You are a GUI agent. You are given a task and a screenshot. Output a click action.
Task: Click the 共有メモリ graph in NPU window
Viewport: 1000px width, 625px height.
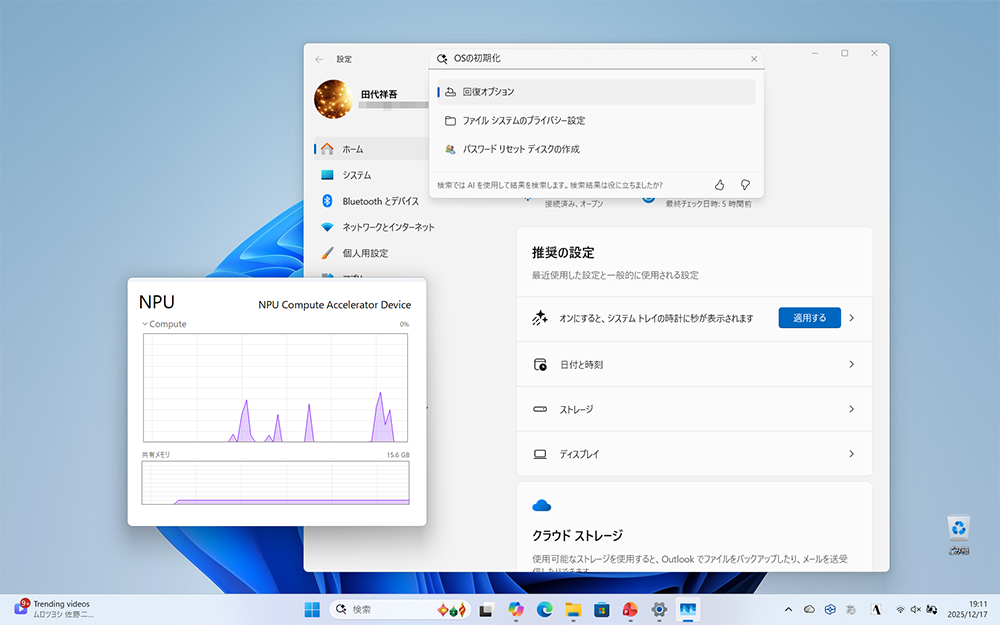tap(276, 483)
